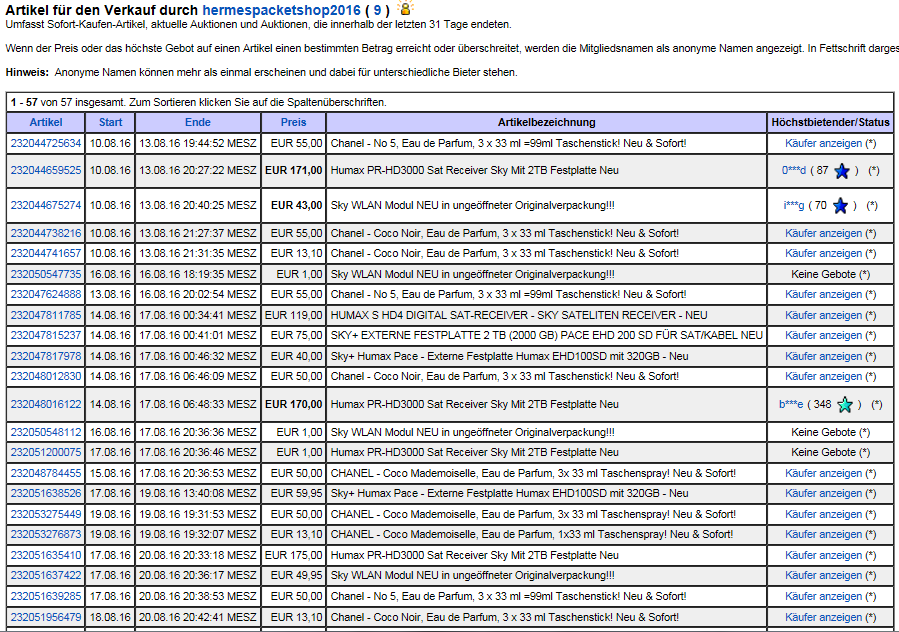Click Käufer anzeigen in the 232044738216 row
This screenshot has width=899, height=632.
[x=823, y=233]
